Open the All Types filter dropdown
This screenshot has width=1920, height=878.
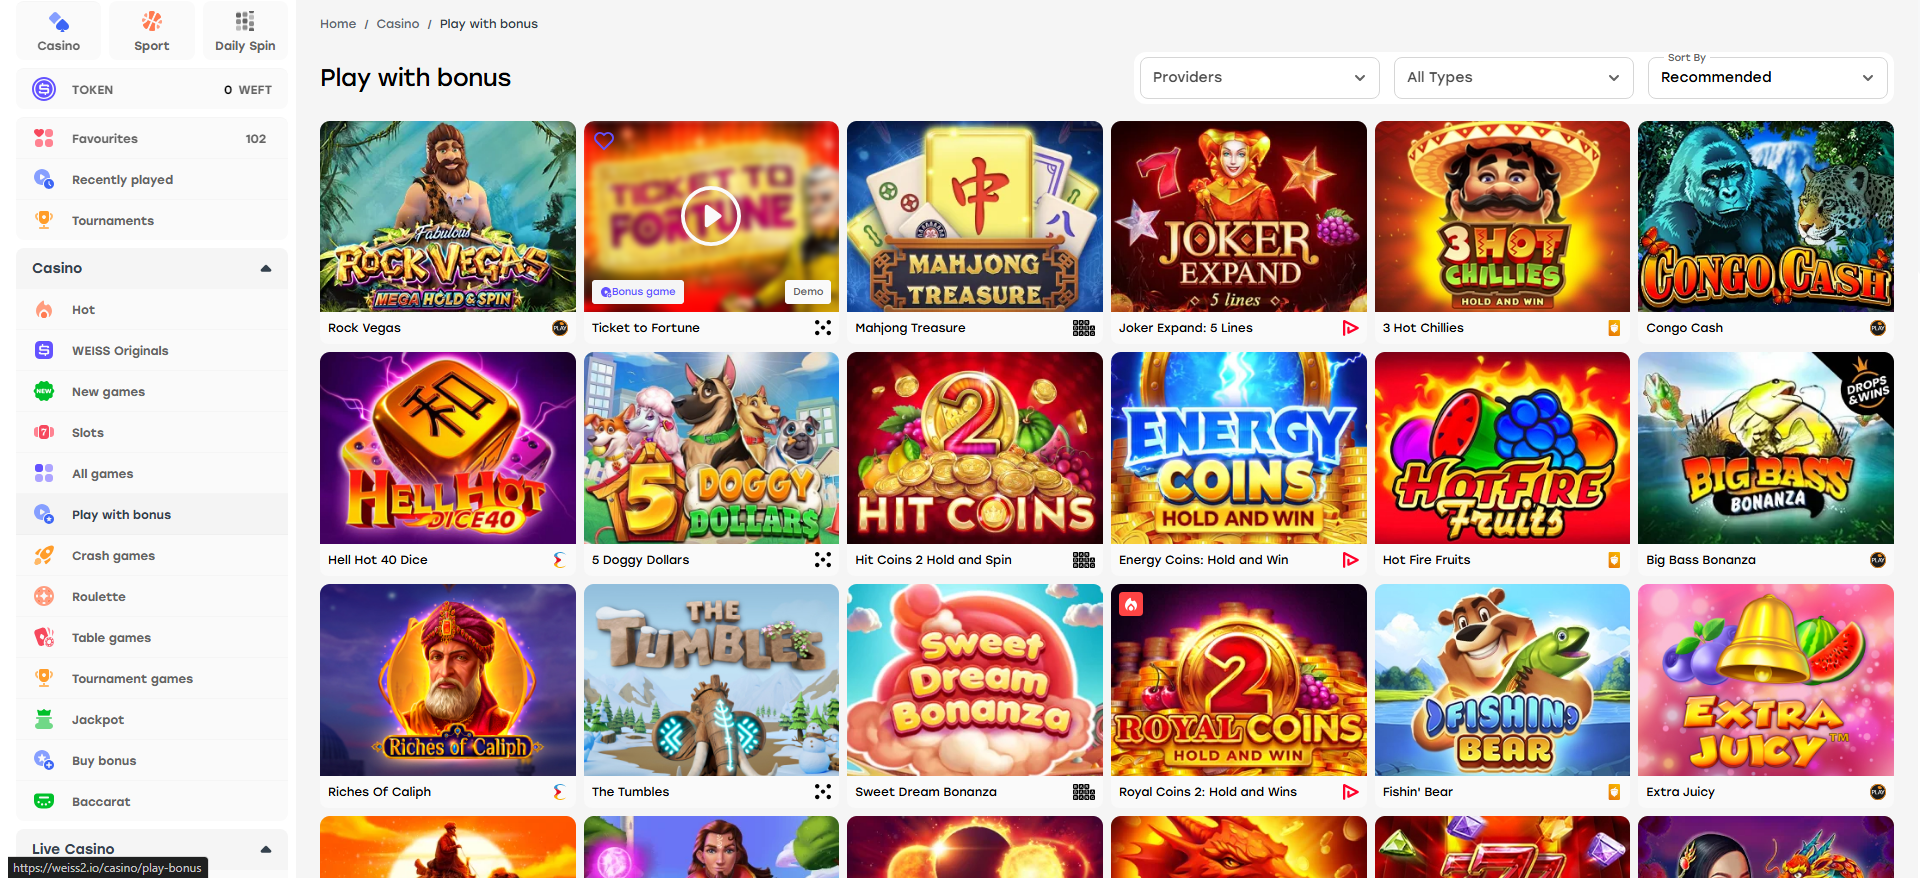coord(1512,78)
